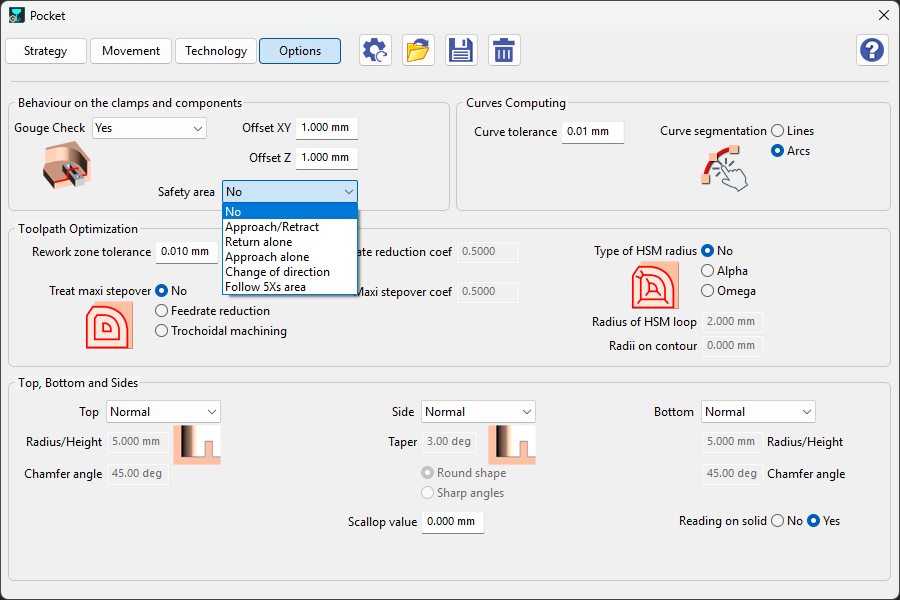Click the gear settings icon in toolbar
Screen dimensions: 900x600
coord(375,51)
